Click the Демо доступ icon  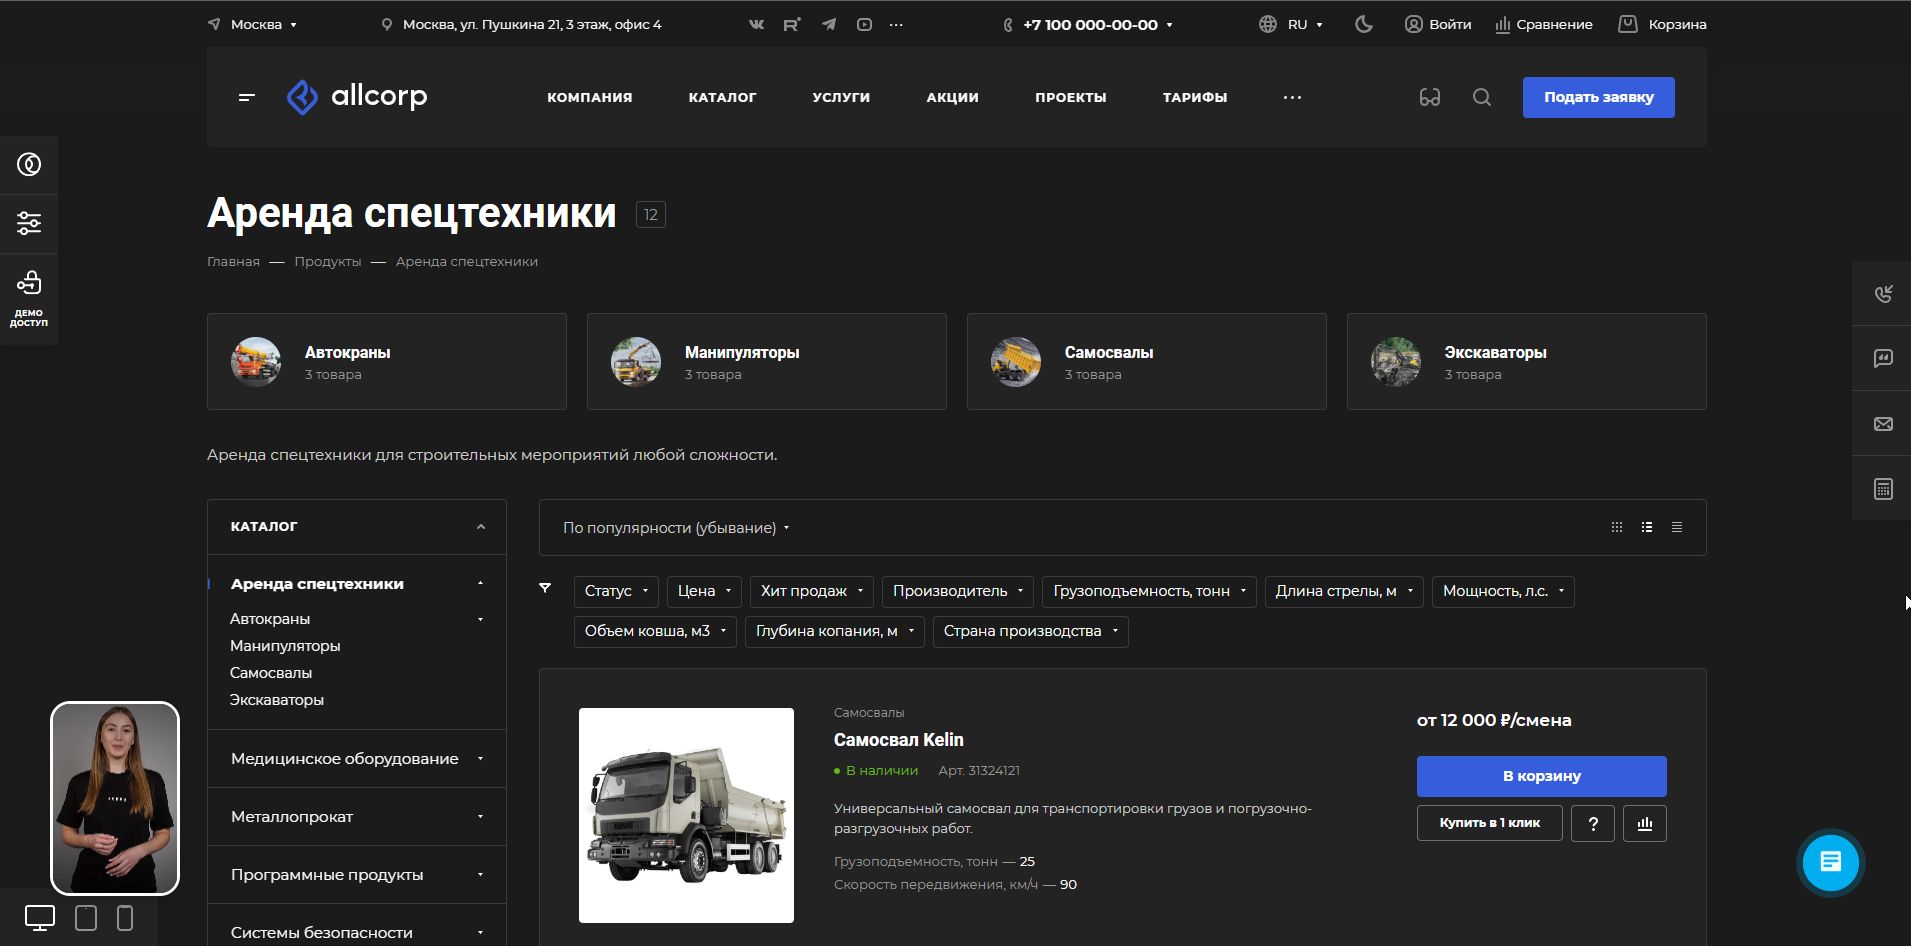tap(29, 298)
